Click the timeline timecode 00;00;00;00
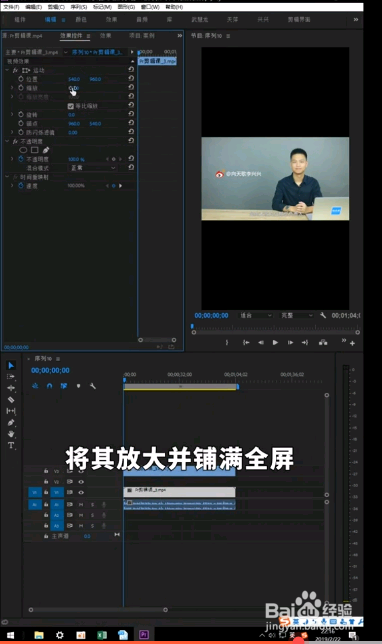 tap(50, 370)
